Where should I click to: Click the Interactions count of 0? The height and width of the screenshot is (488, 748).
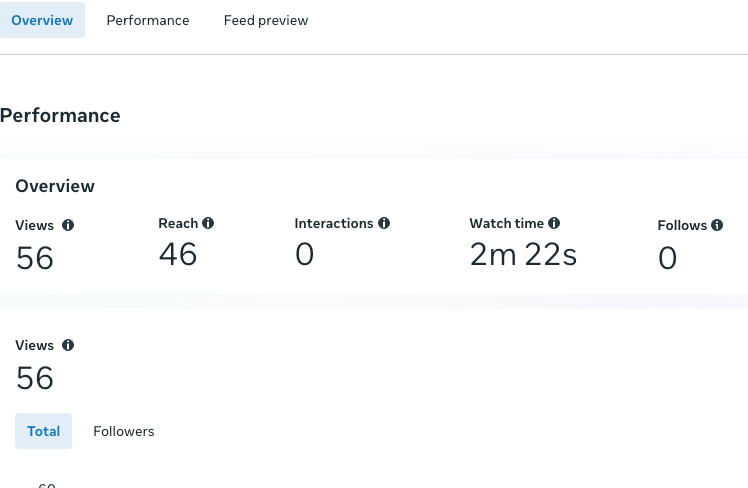304,255
